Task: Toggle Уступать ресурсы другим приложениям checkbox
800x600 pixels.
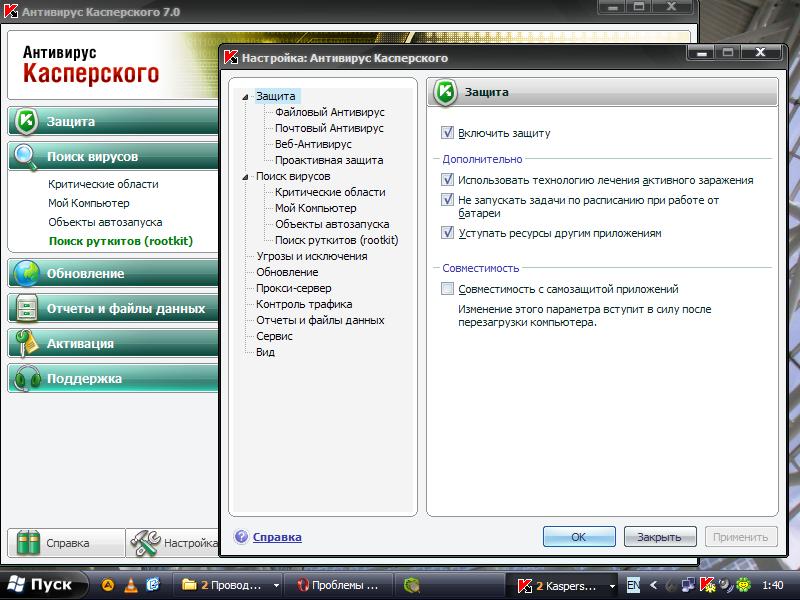Action: (x=447, y=233)
